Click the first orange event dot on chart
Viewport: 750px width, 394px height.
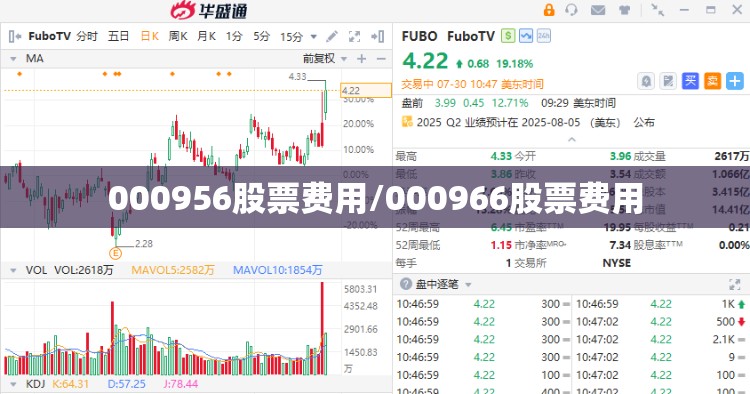click(x=20, y=74)
